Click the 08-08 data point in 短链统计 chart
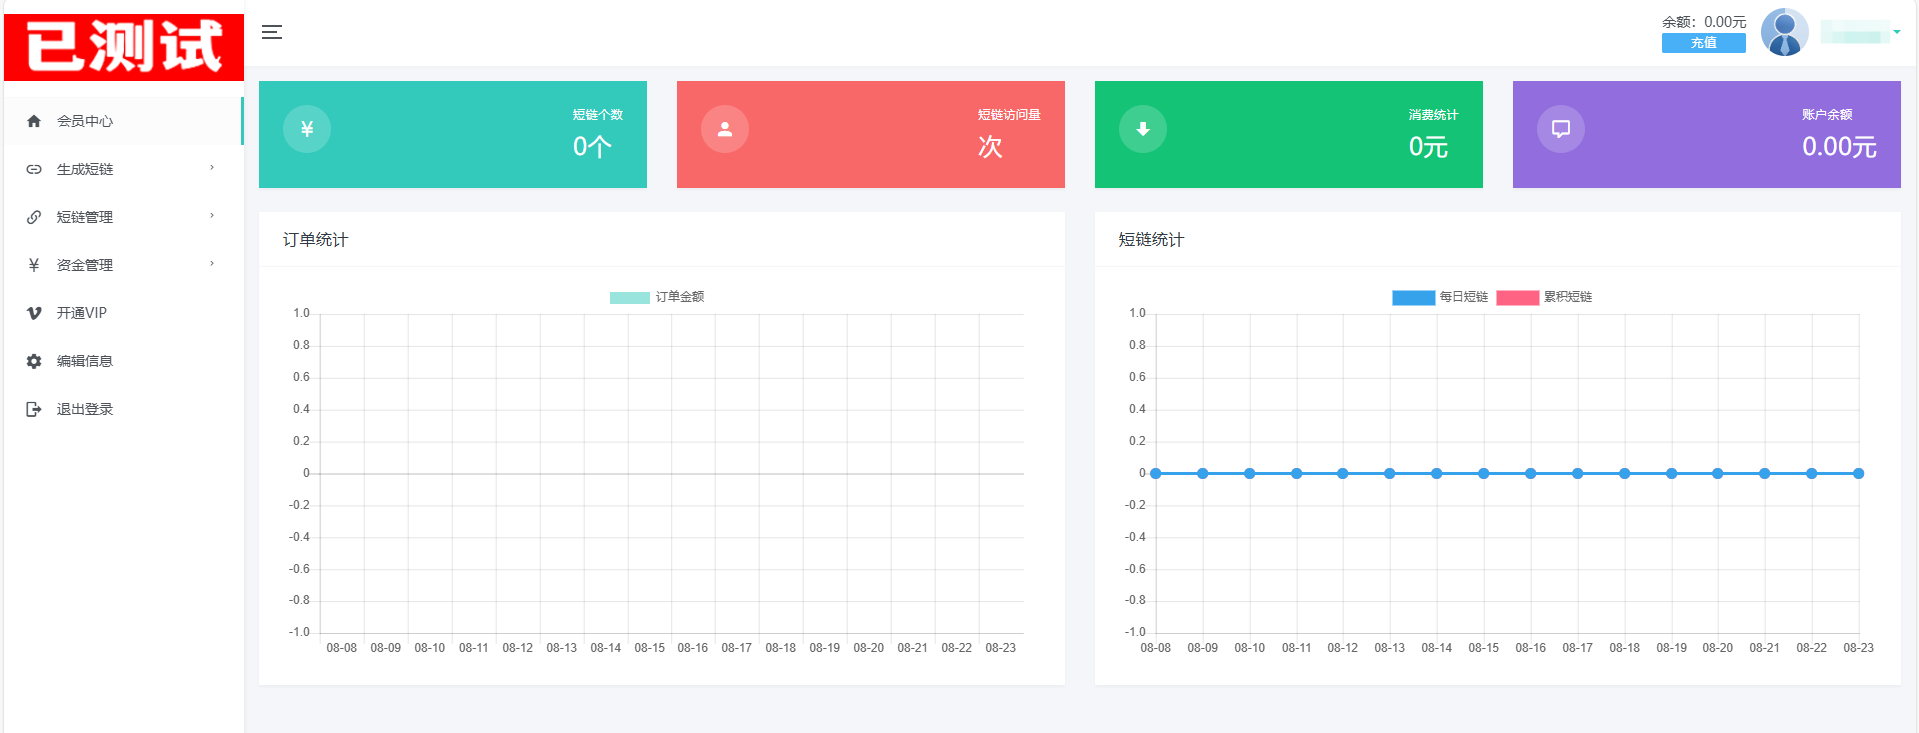Screen dimensions: 1919x733 point(1156,474)
